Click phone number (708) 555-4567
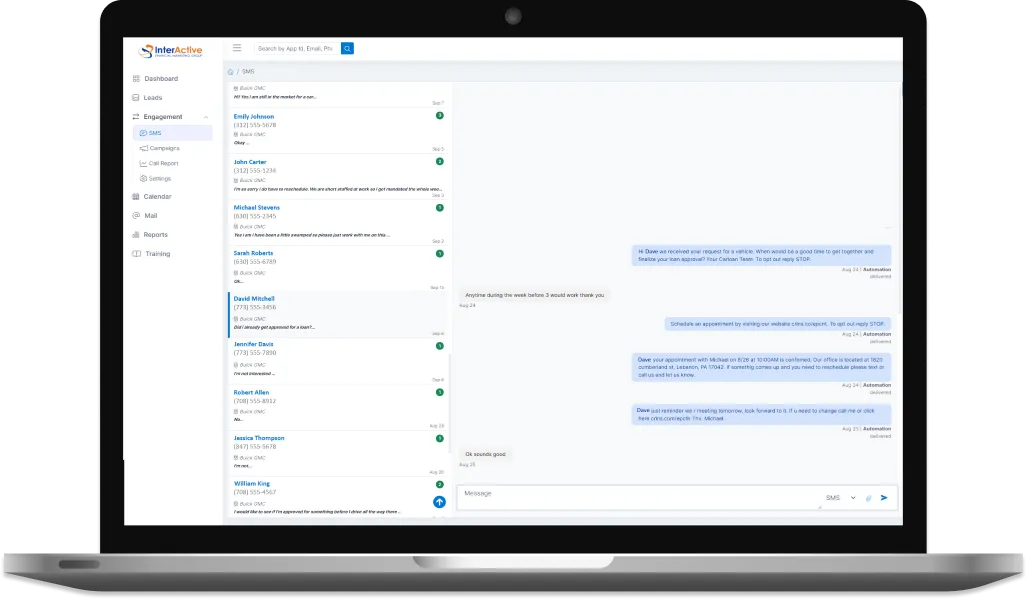The width and height of the screenshot is (1027, 600). coord(255,492)
